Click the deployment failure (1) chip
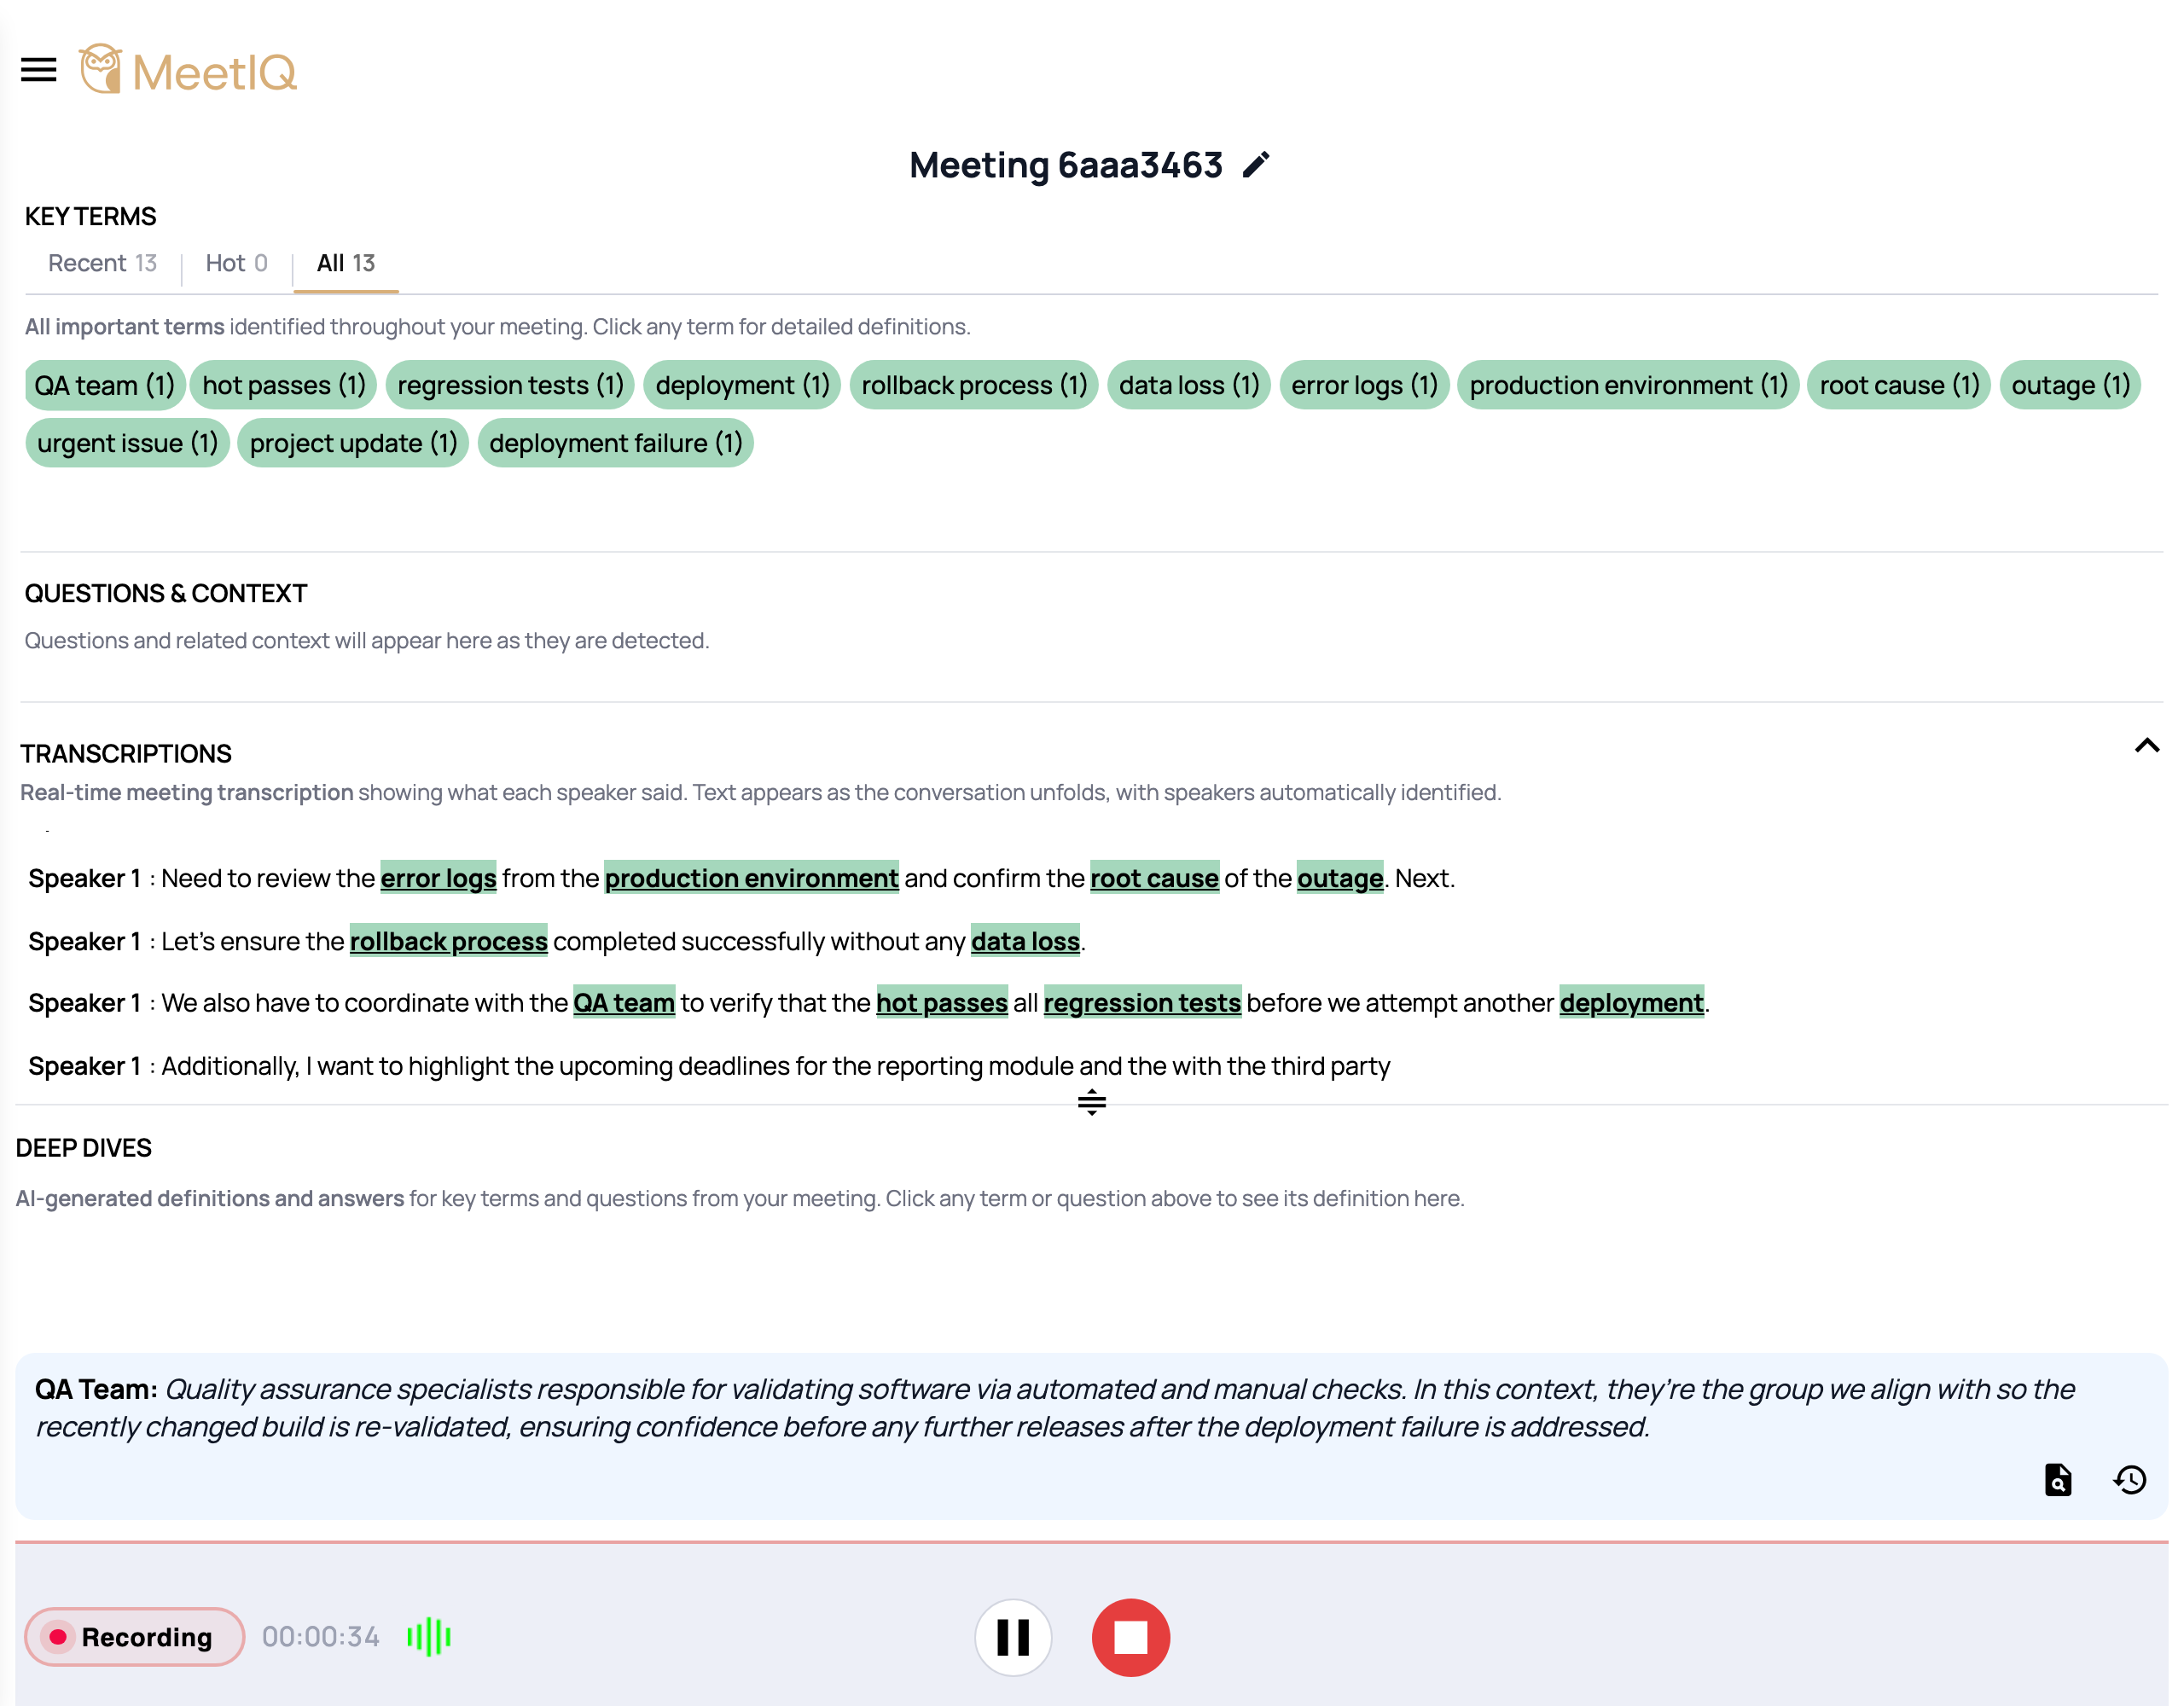Image resolution: width=2184 pixels, height=1706 pixels. [616, 443]
